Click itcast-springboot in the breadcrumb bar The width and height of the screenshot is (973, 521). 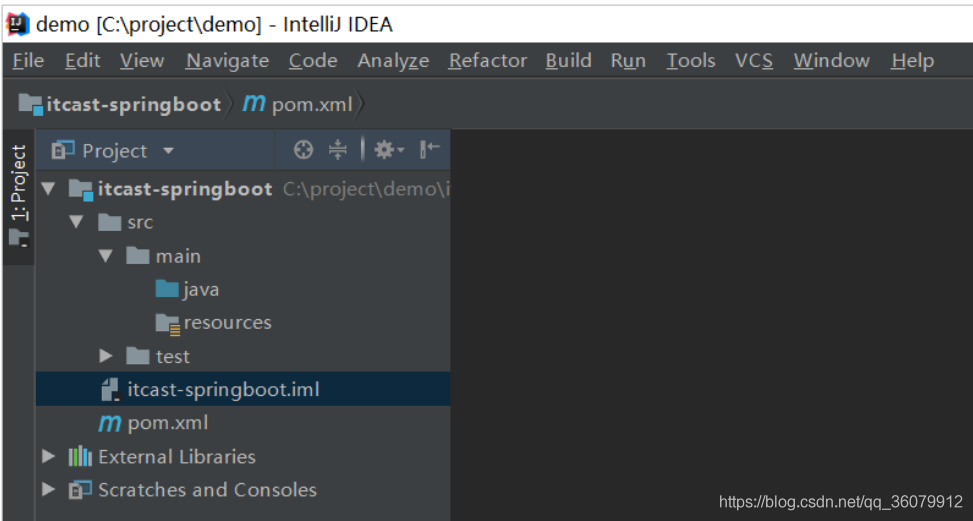[x=133, y=104]
